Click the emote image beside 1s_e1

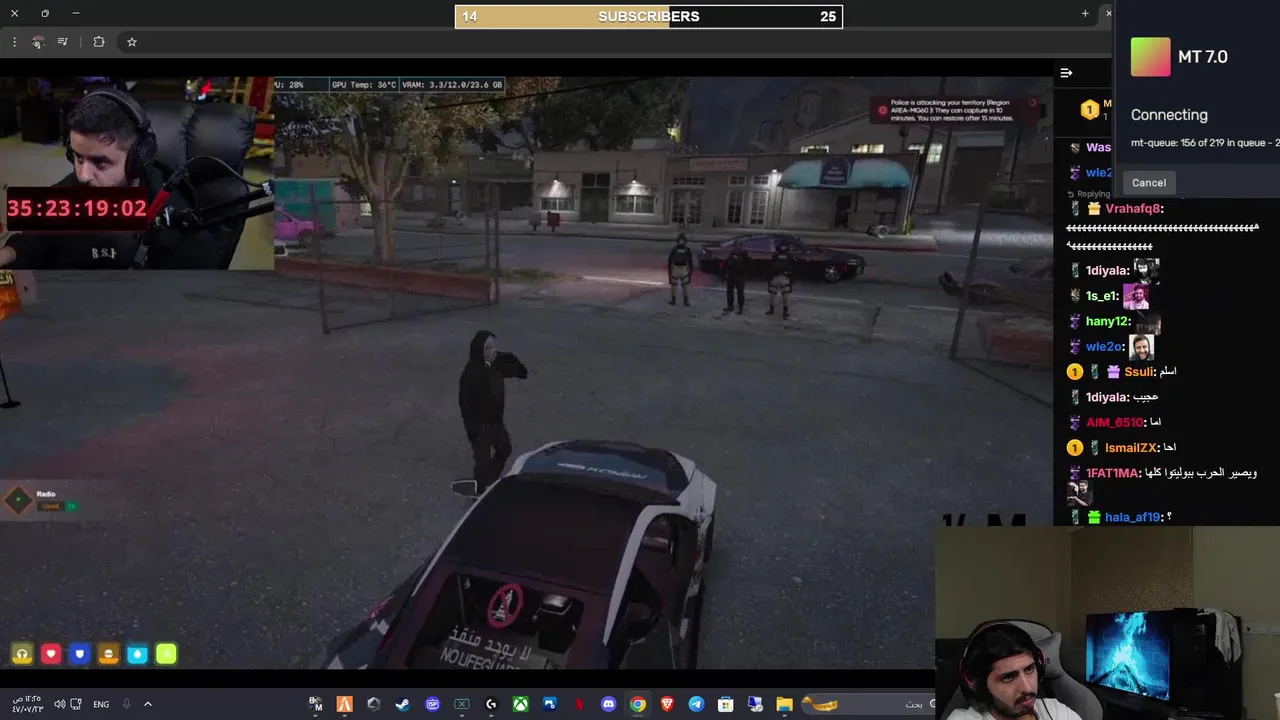1136,296
